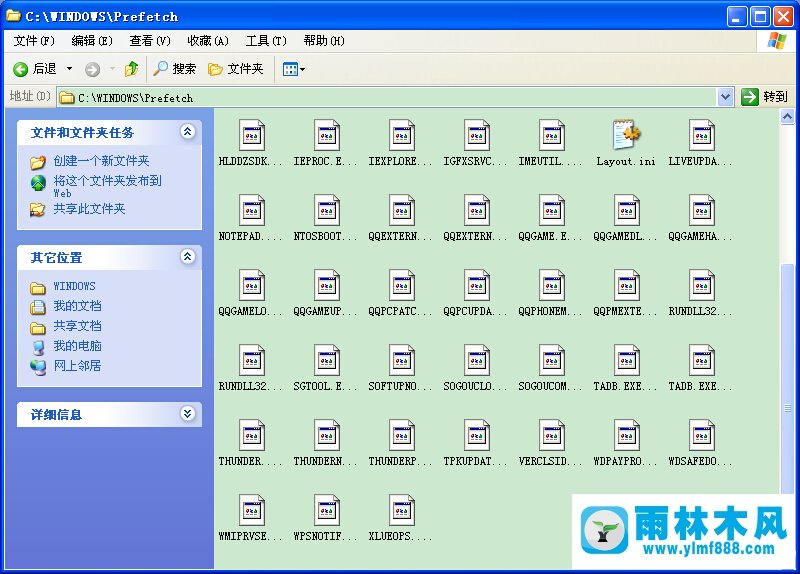Select the IEPROC.E file icon
The image size is (800, 574).
coord(327,135)
